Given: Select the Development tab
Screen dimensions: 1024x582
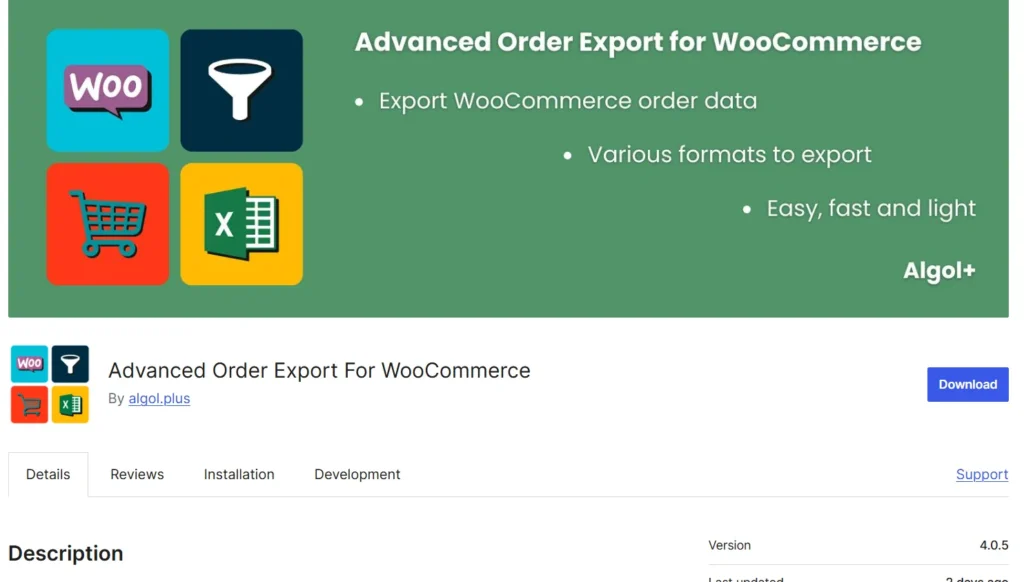Looking at the screenshot, I should [357, 474].
